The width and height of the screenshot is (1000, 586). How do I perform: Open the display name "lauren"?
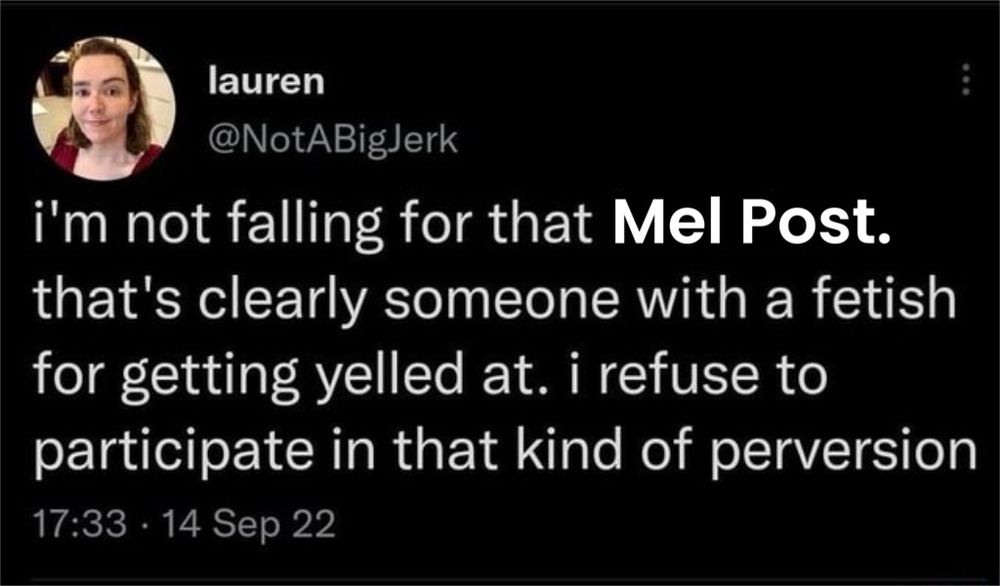266,82
